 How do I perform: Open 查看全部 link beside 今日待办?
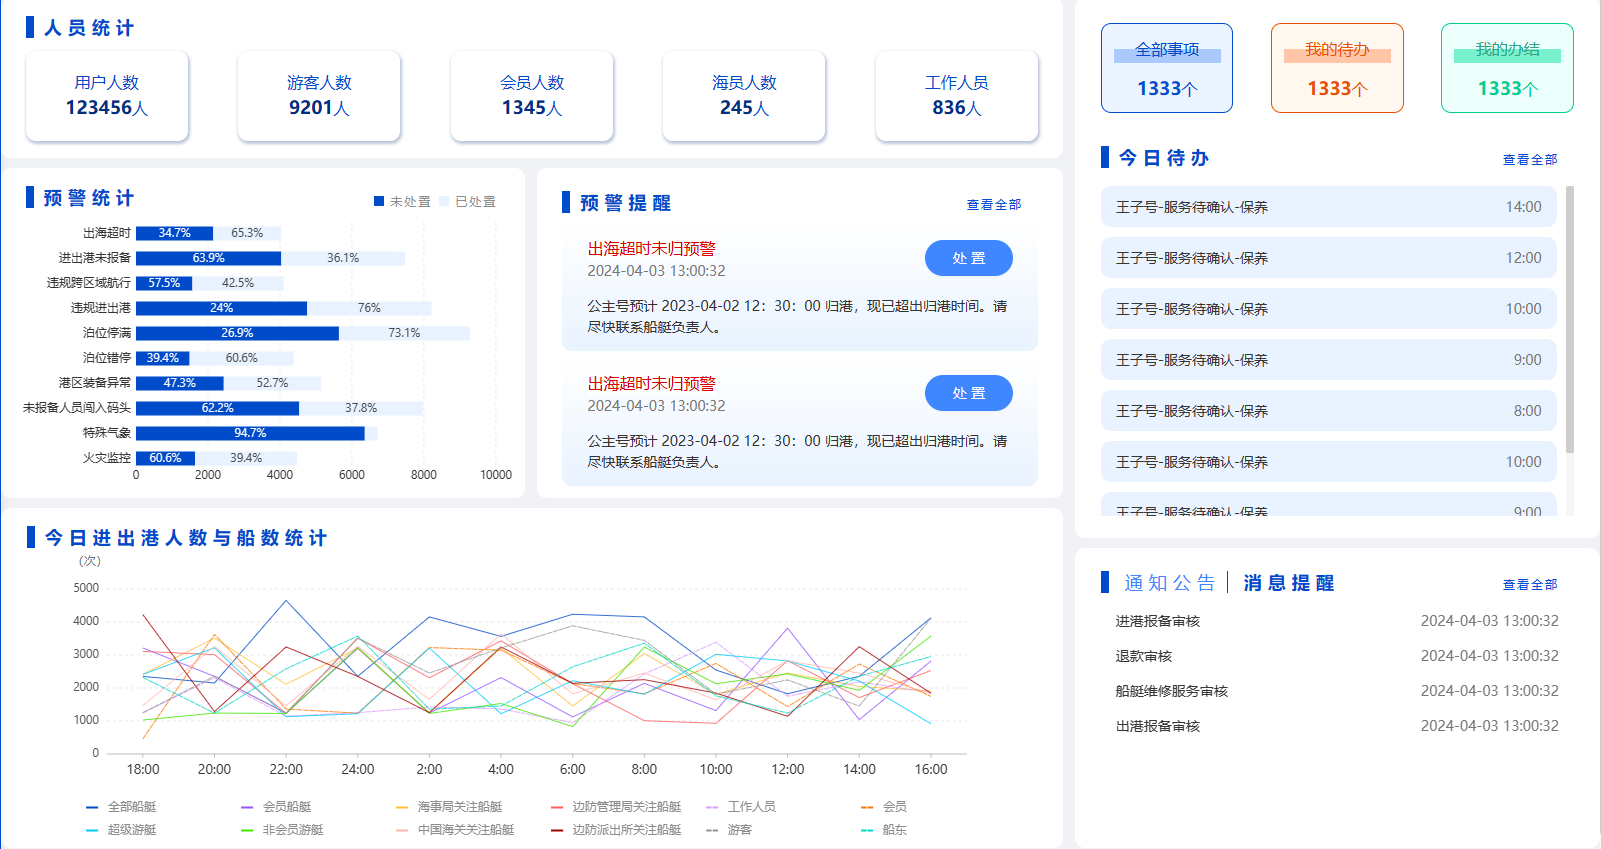tap(1529, 160)
